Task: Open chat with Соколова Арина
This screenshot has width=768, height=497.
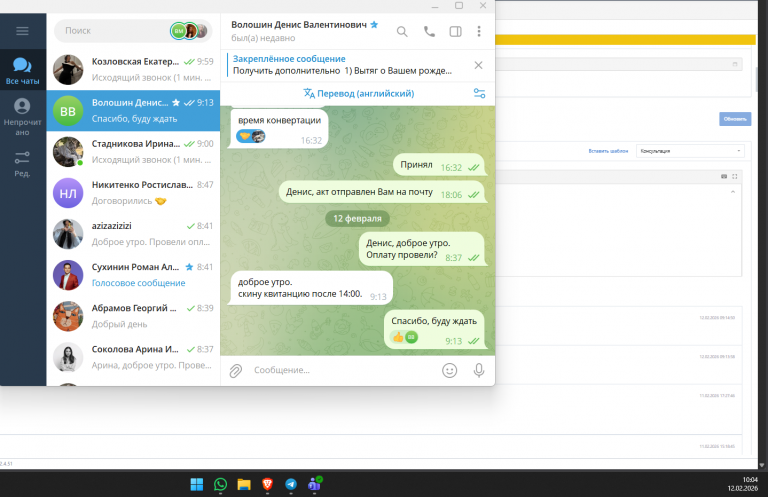Action: click(x=133, y=357)
